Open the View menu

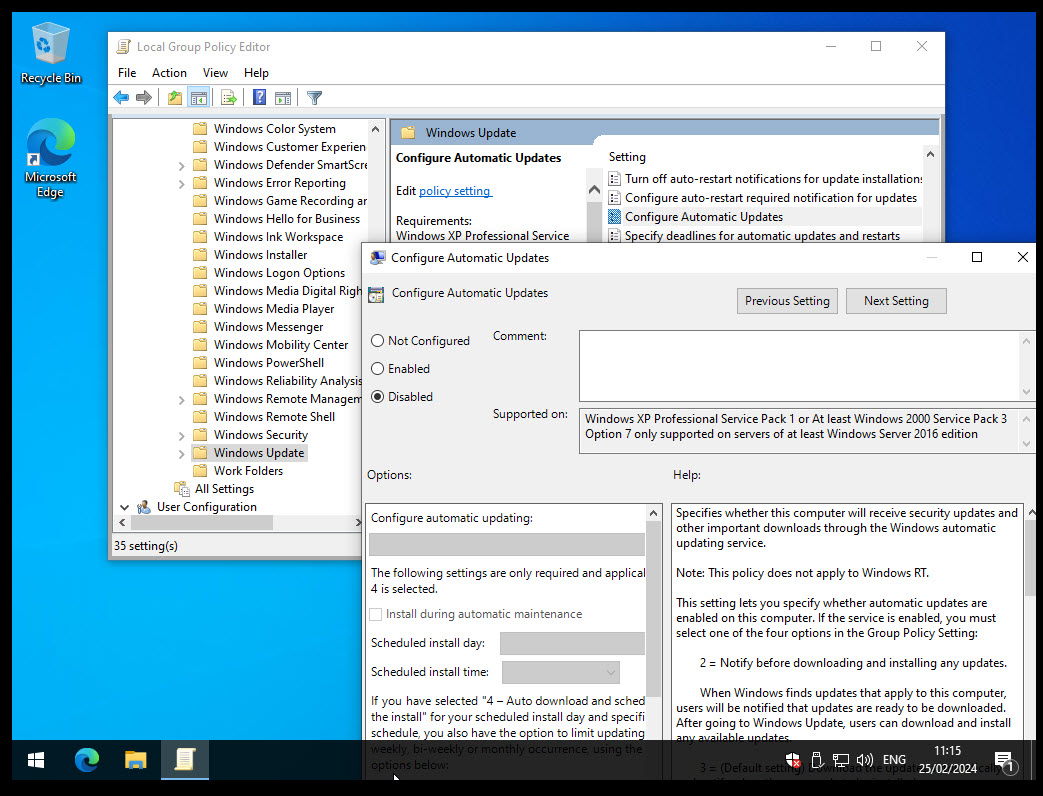pos(215,72)
